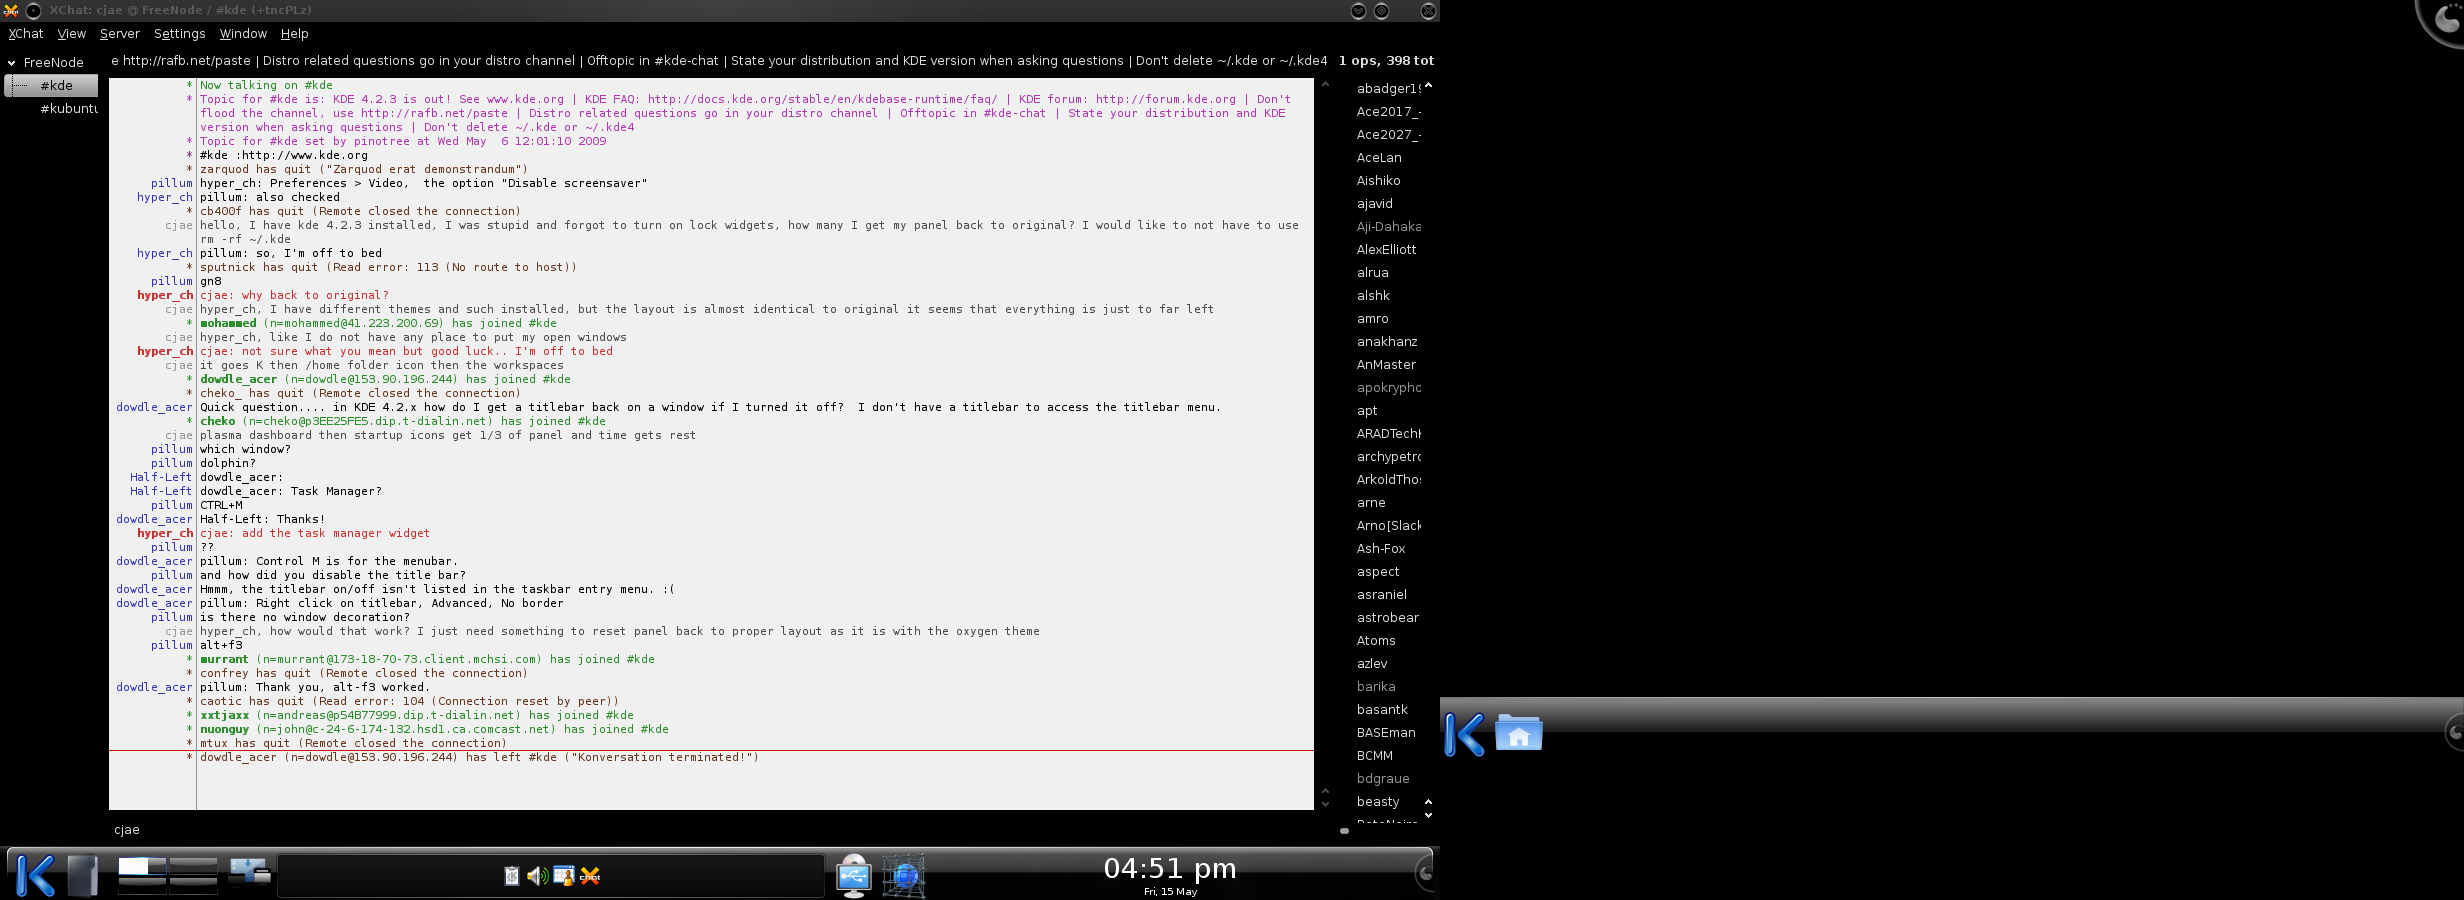Click the show desktop icon in taskbar
The height and width of the screenshot is (900, 2464).
pyautogui.click(x=82, y=875)
